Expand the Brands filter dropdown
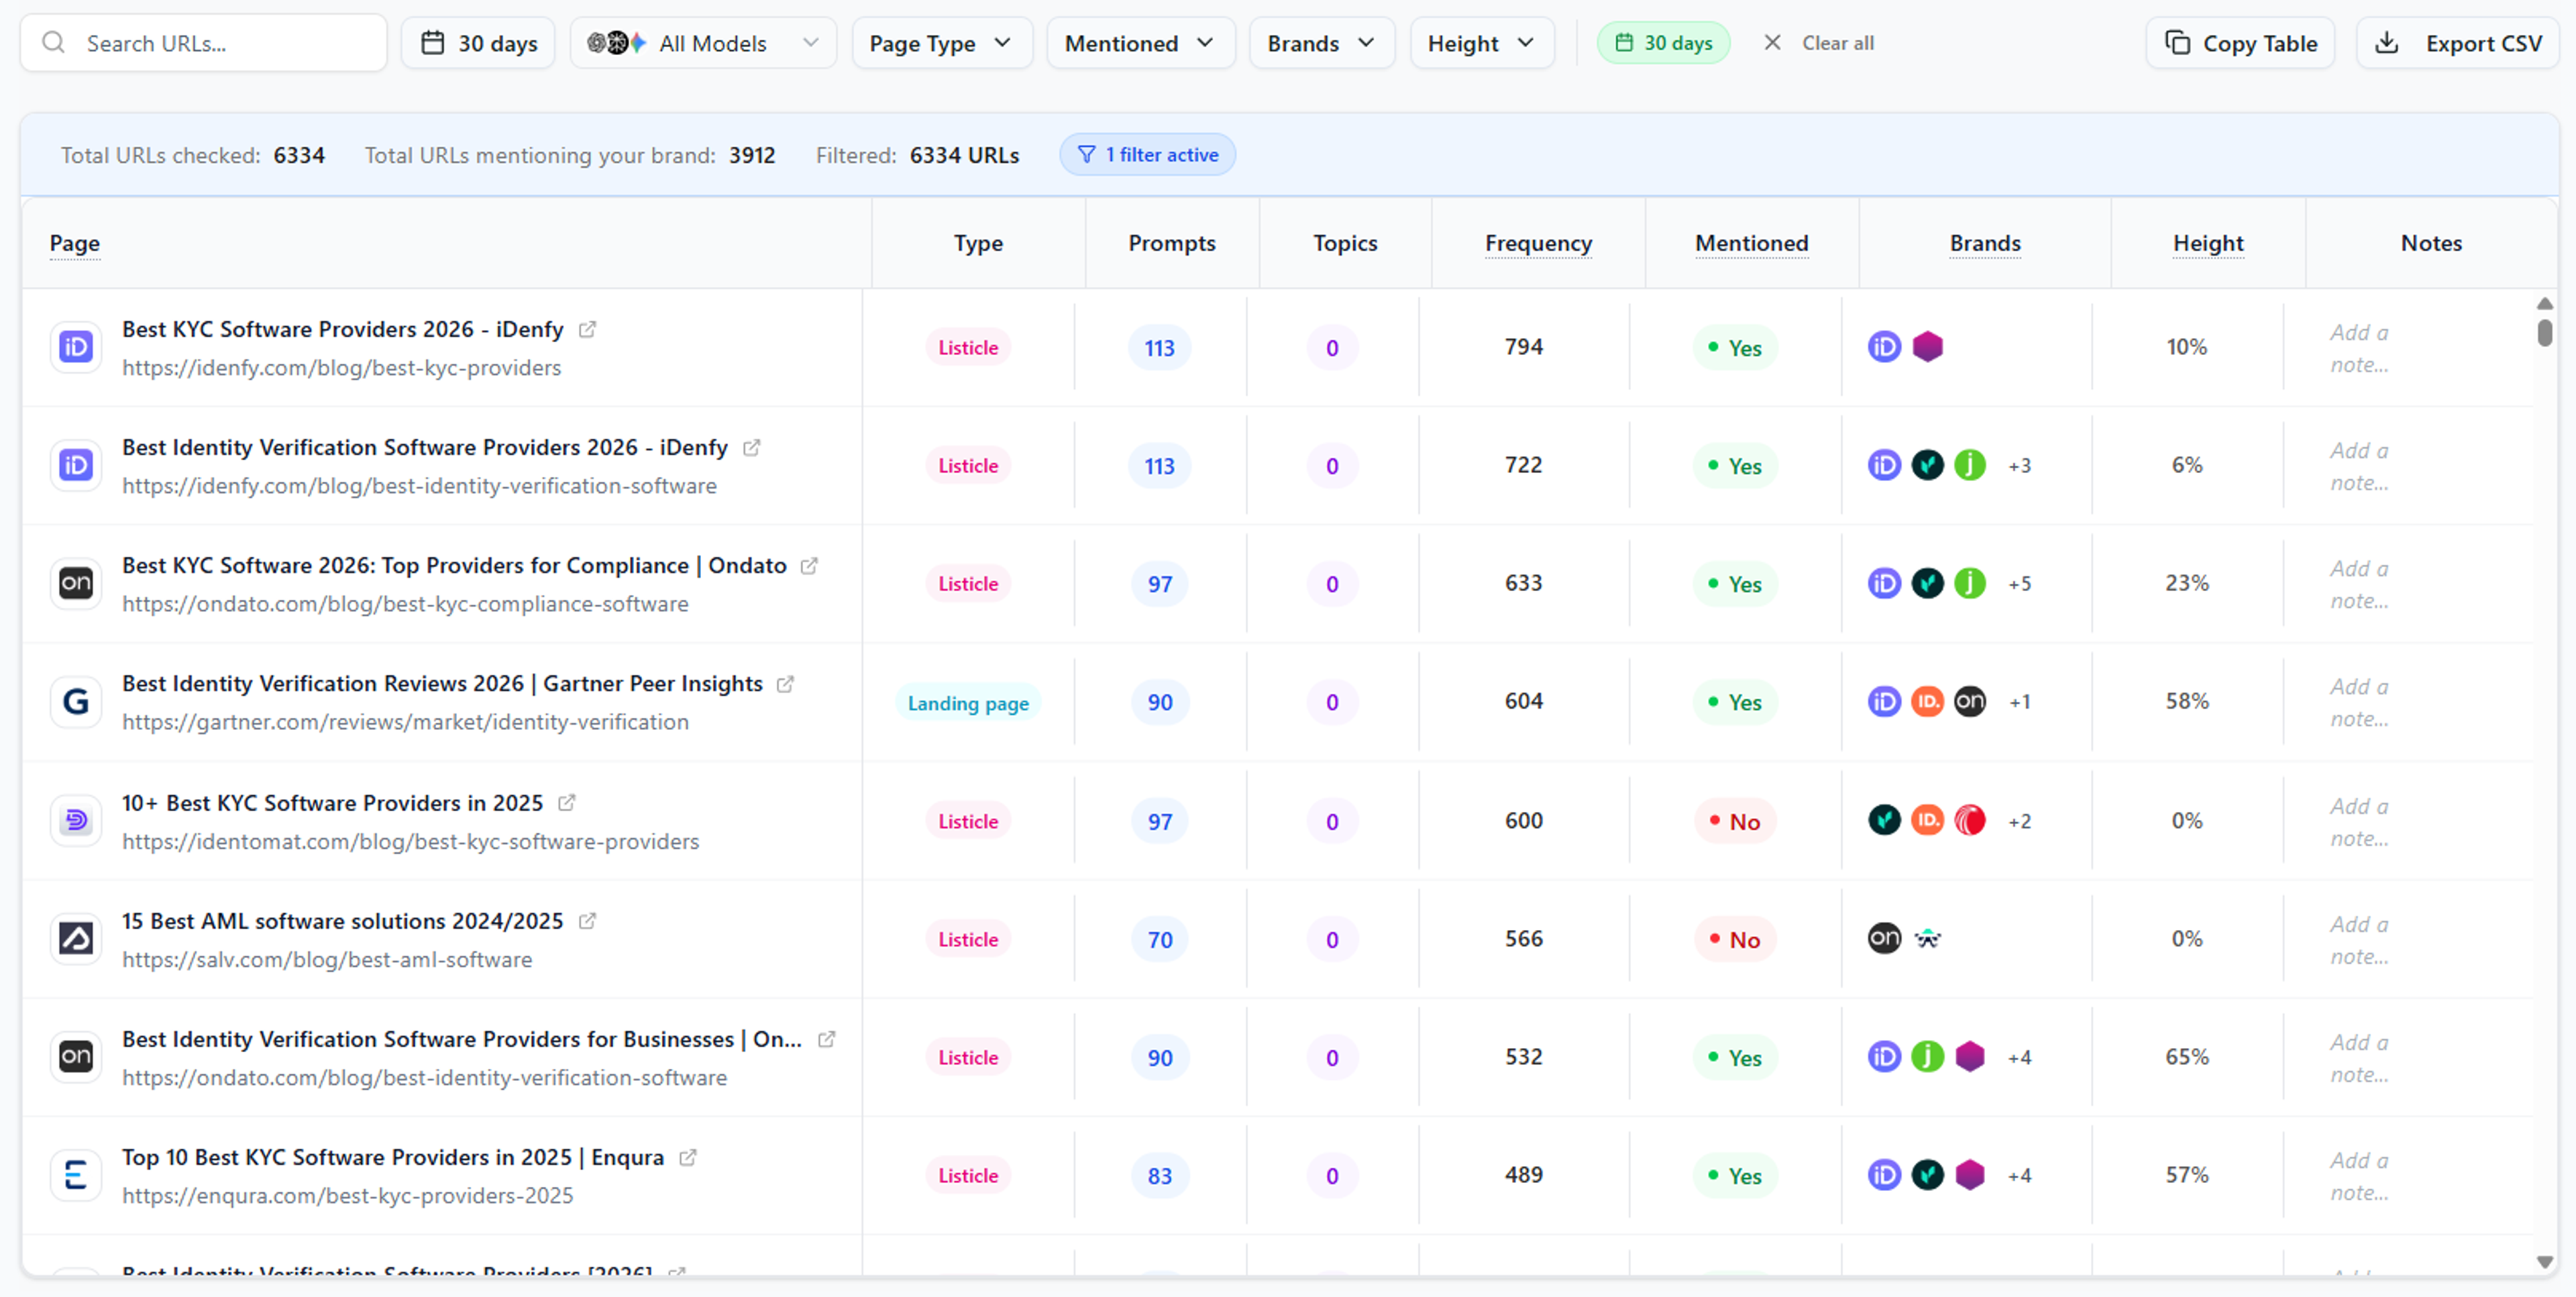 pos(1321,43)
